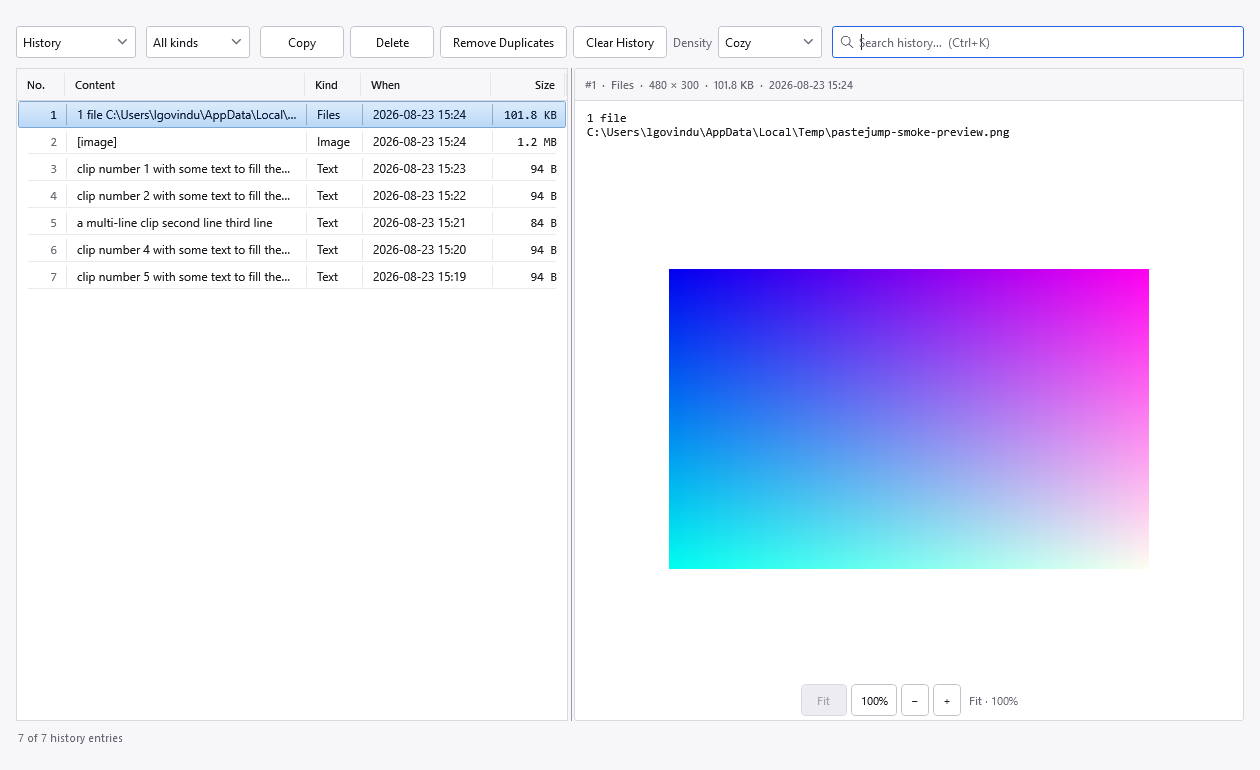Set preview zoom to 100%
1260x770 pixels.
[x=874, y=701]
